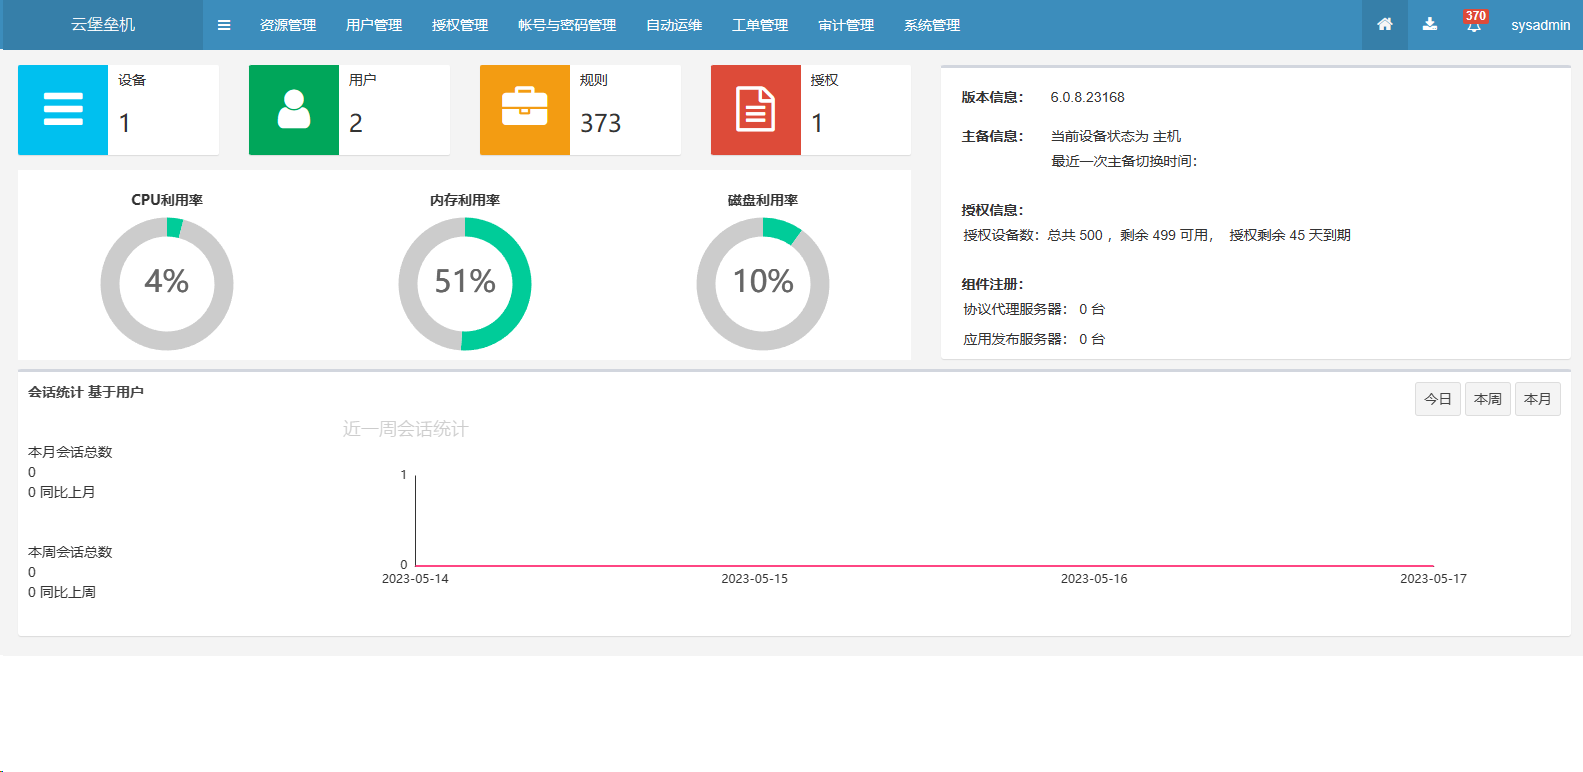1583x772 pixels.
Task: Click the 当前设备状态为 主机 text
Action: tap(1116, 136)
